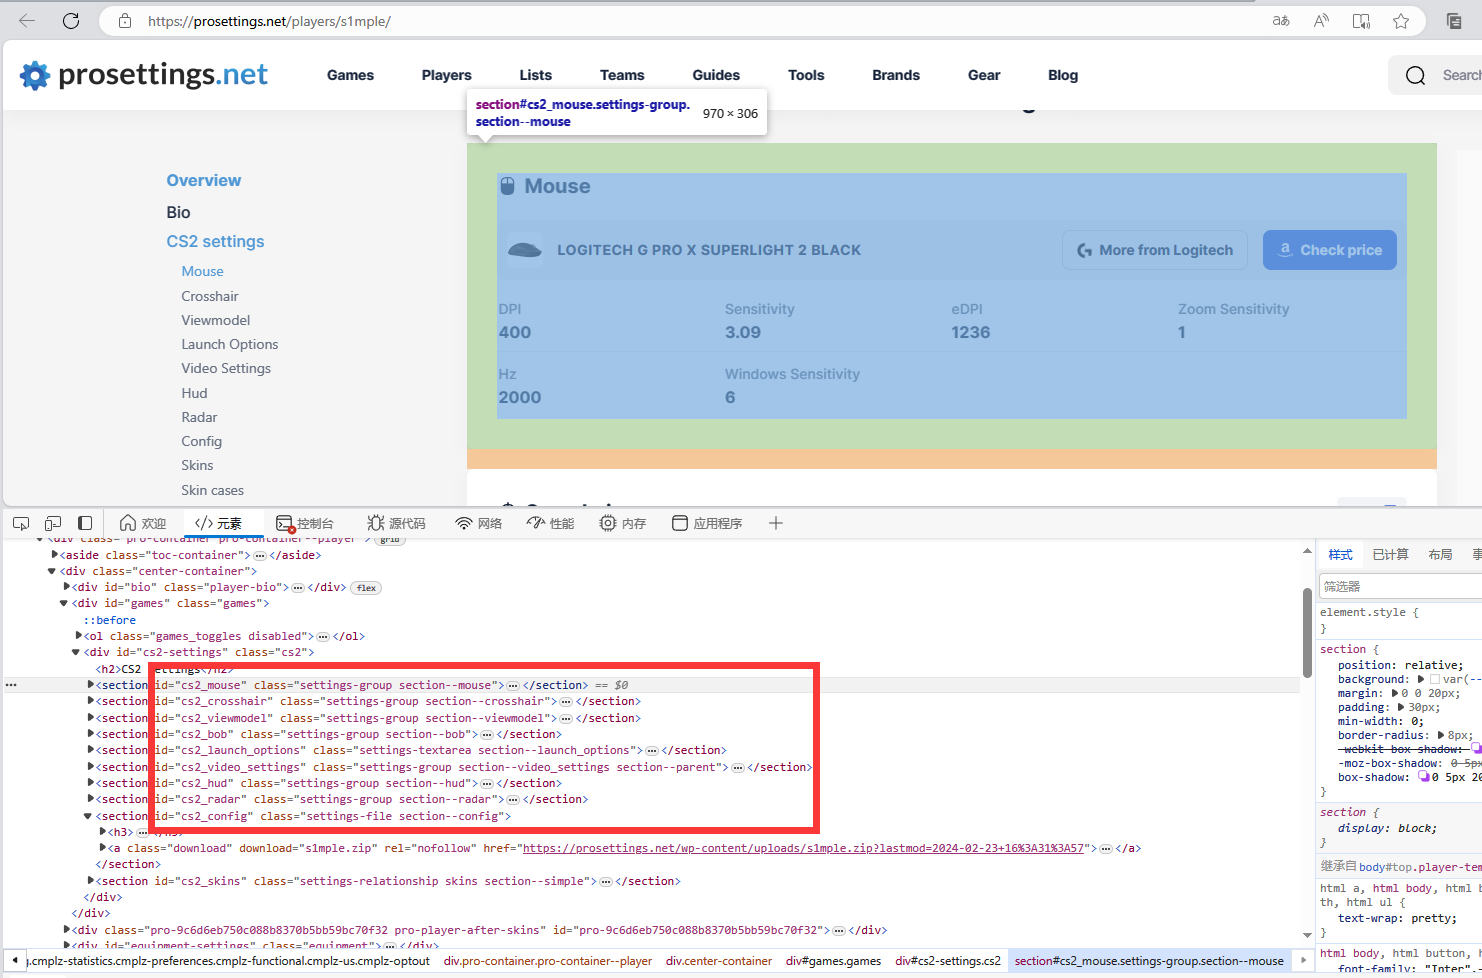Expand the cs2_launch_options section node
This screenshot has width=1482, height=978.
[x=91, y=750]
